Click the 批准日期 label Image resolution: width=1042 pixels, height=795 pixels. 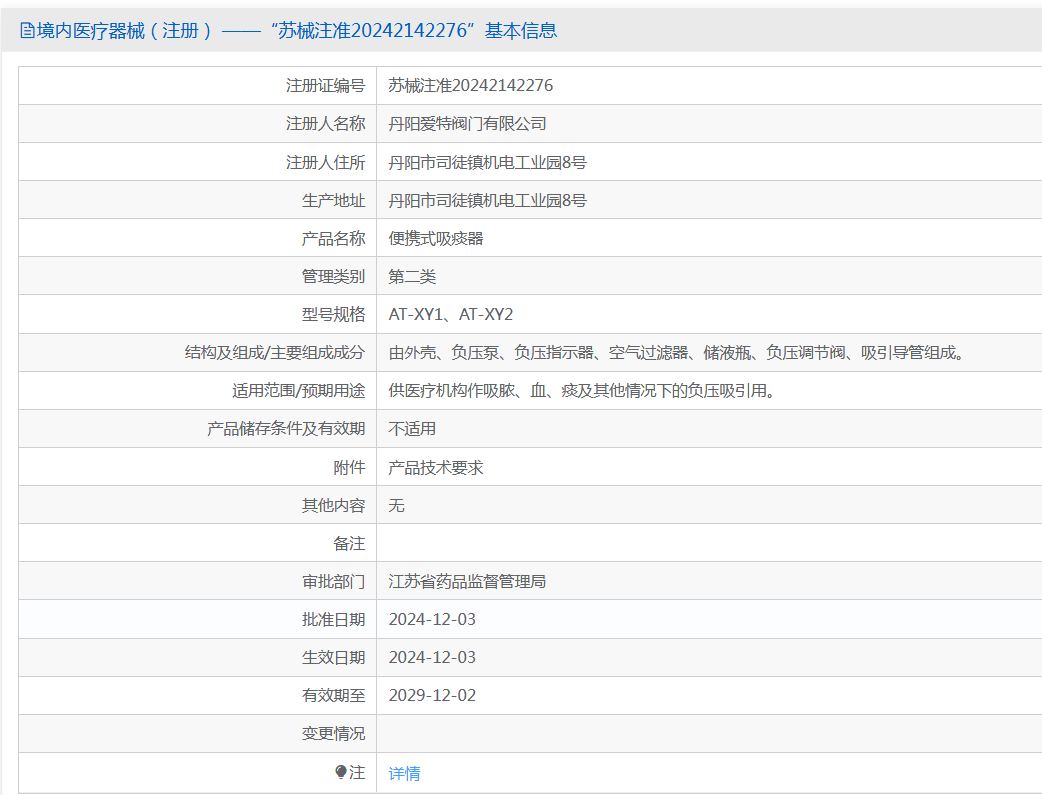334,620
